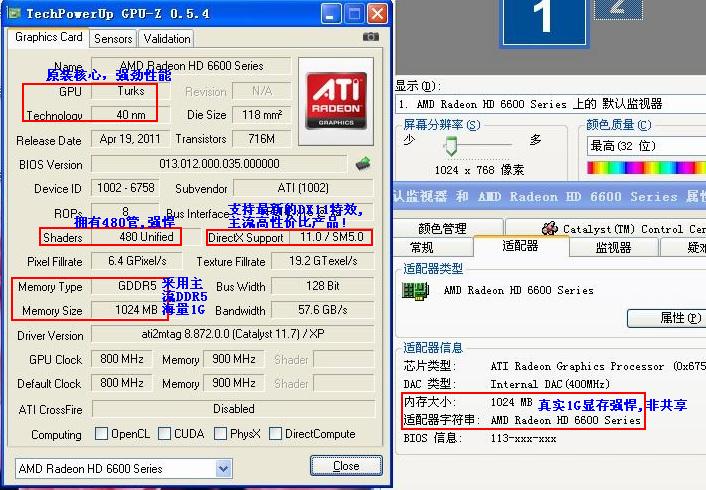Viewport: 706px width, 490px height.
Task: Toggle the DirectCompute checkbox
Action: pyautogui.click(x=275, y=434)
